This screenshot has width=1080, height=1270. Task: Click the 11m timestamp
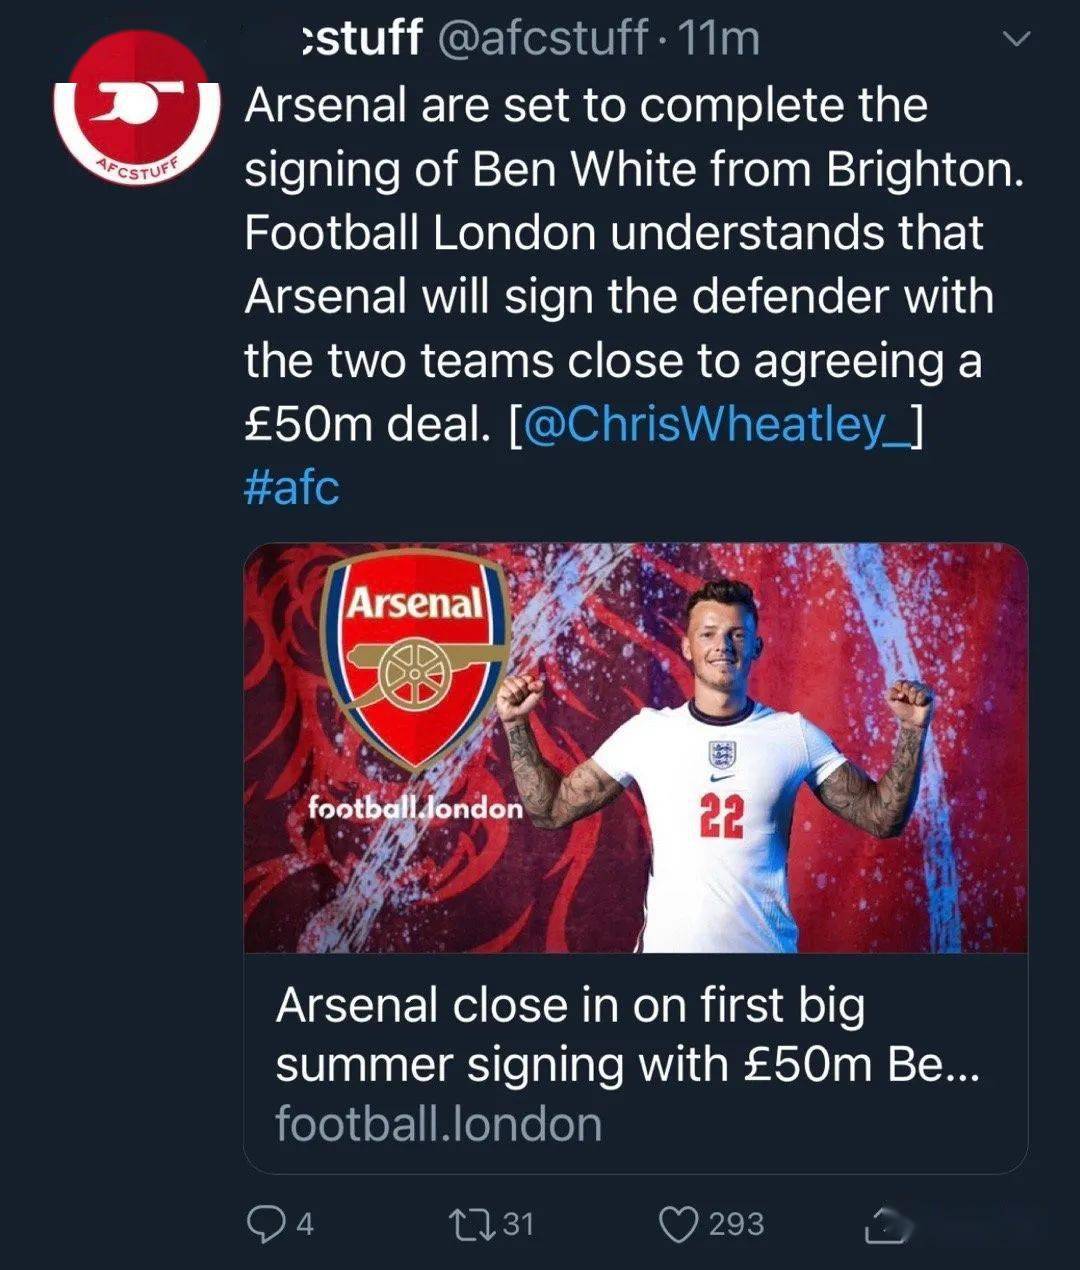coord(718,39)
